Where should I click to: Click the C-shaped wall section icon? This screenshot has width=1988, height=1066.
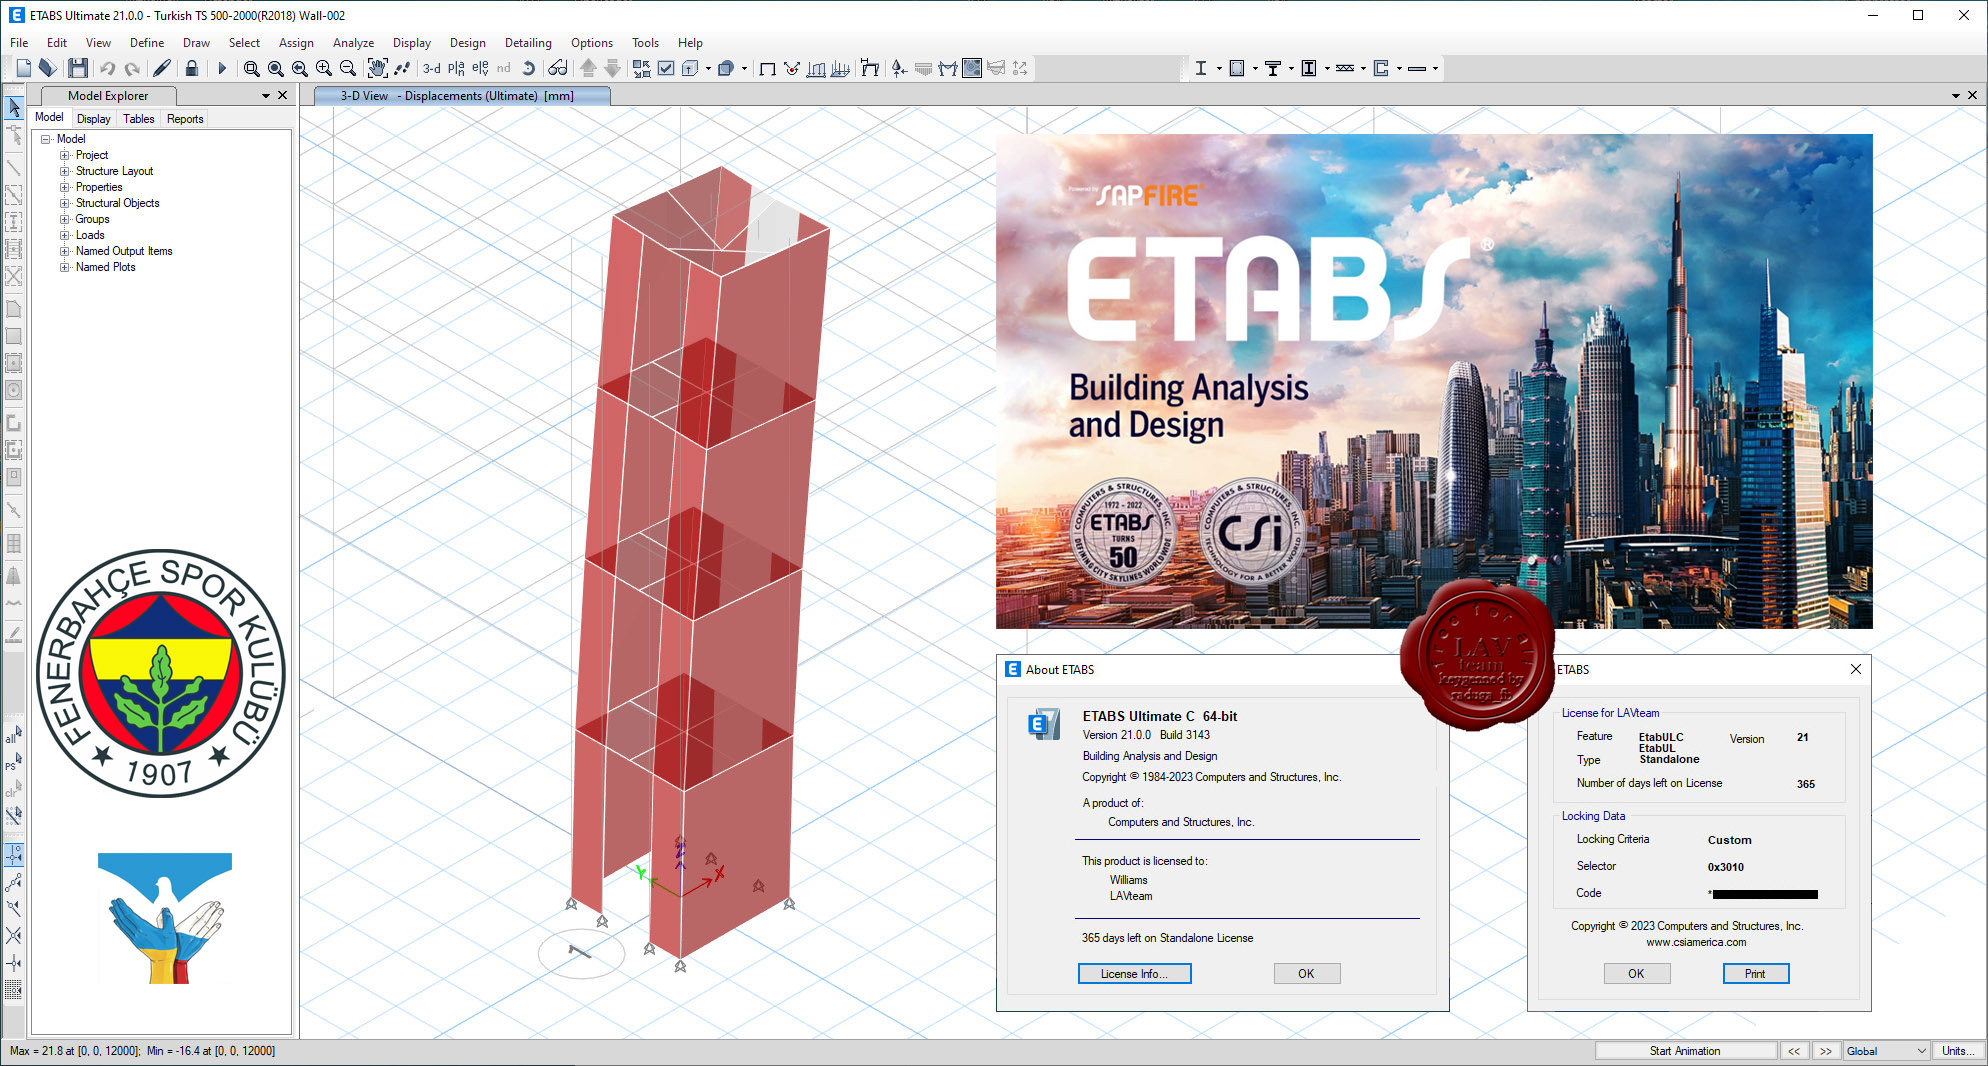click(x=1381, y=68)
